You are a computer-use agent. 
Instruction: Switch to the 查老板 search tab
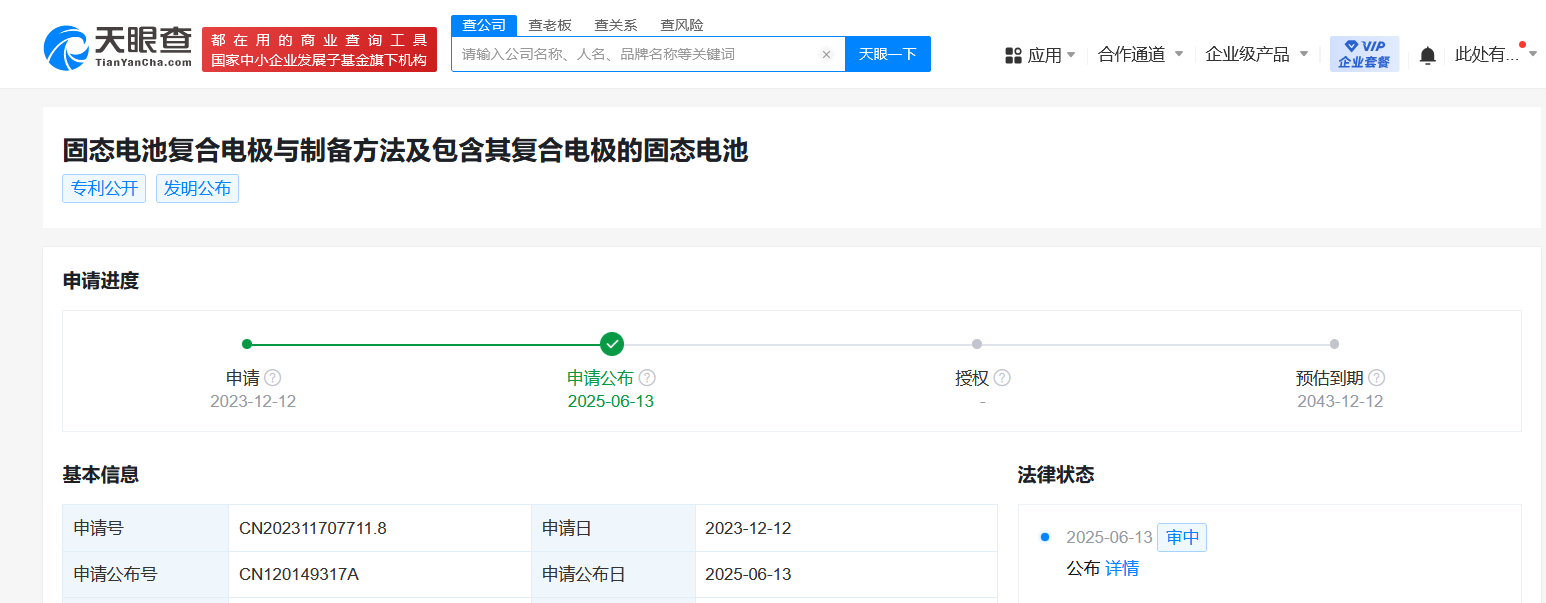pyautogui.click(x=550, y=25)
